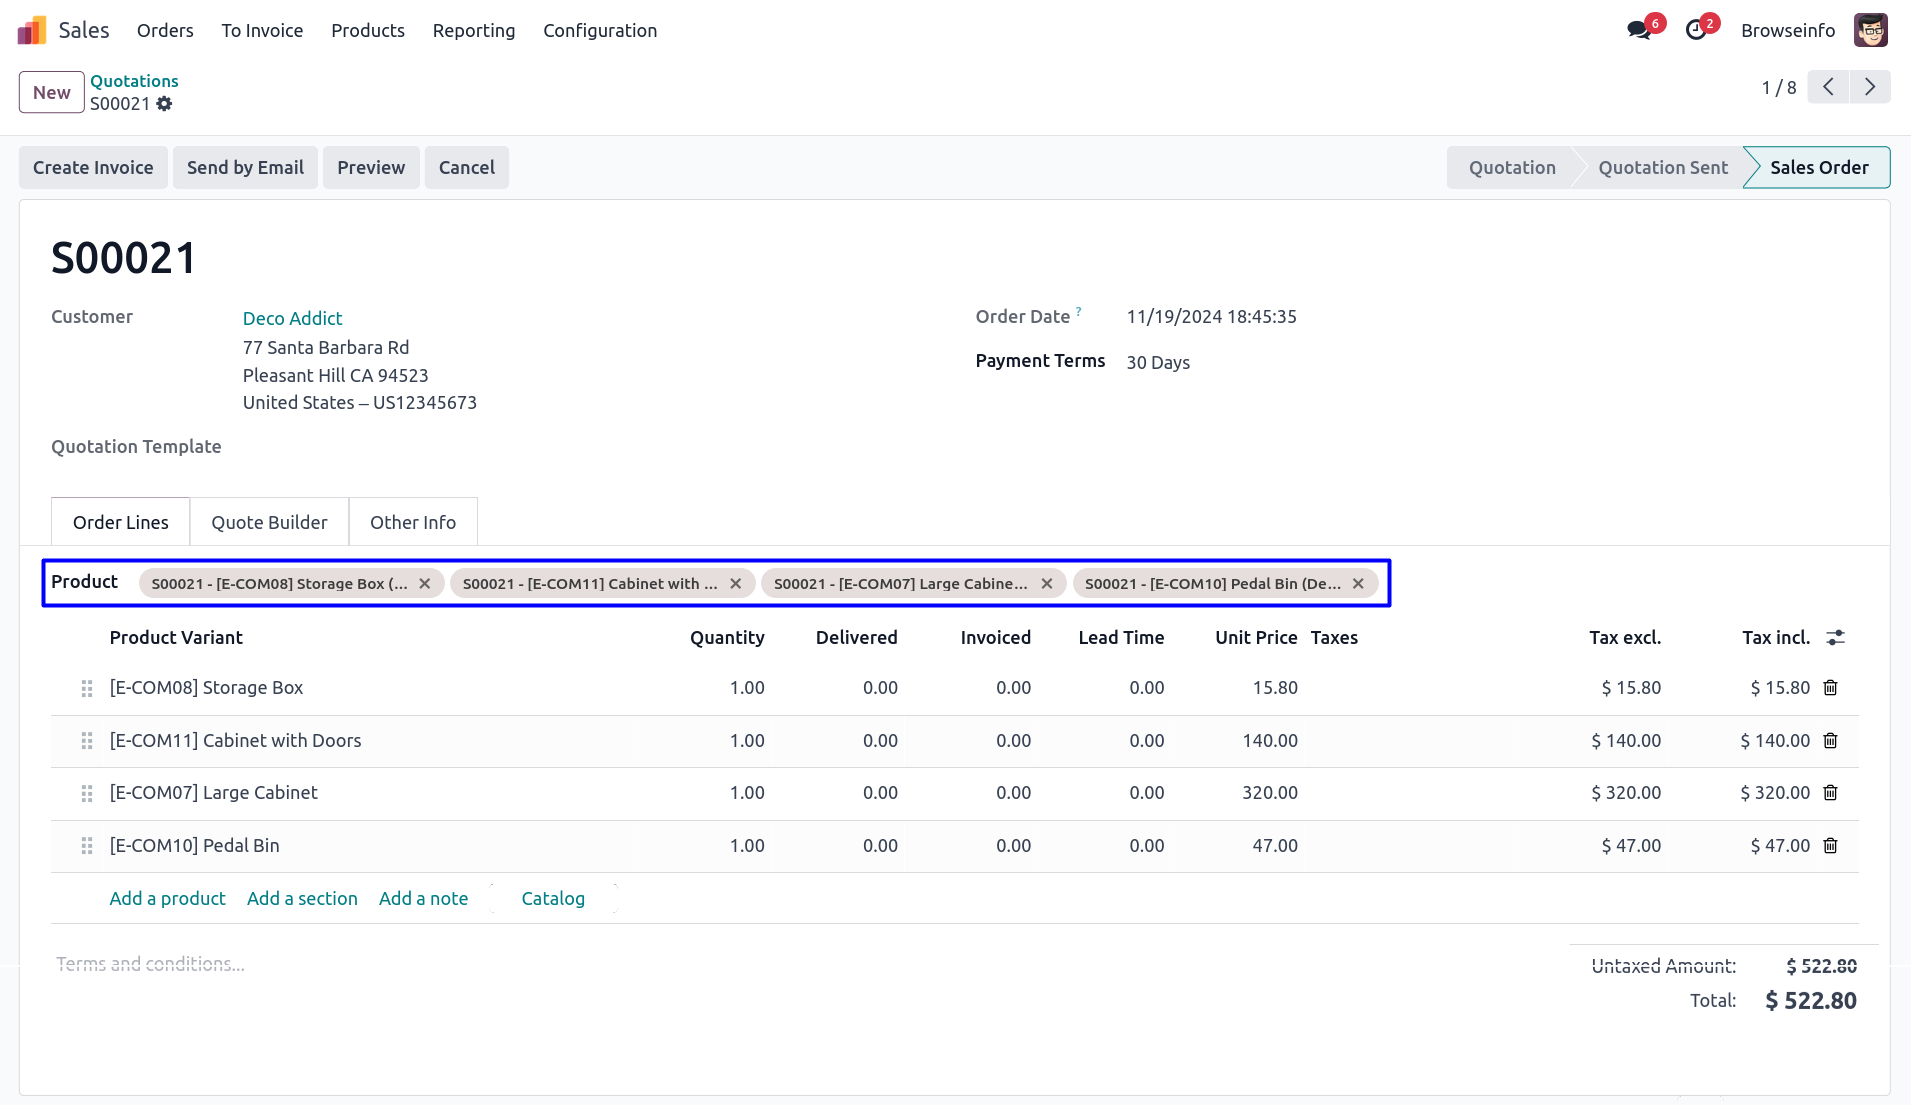Open the activities clock icon

pos(1696,30)
